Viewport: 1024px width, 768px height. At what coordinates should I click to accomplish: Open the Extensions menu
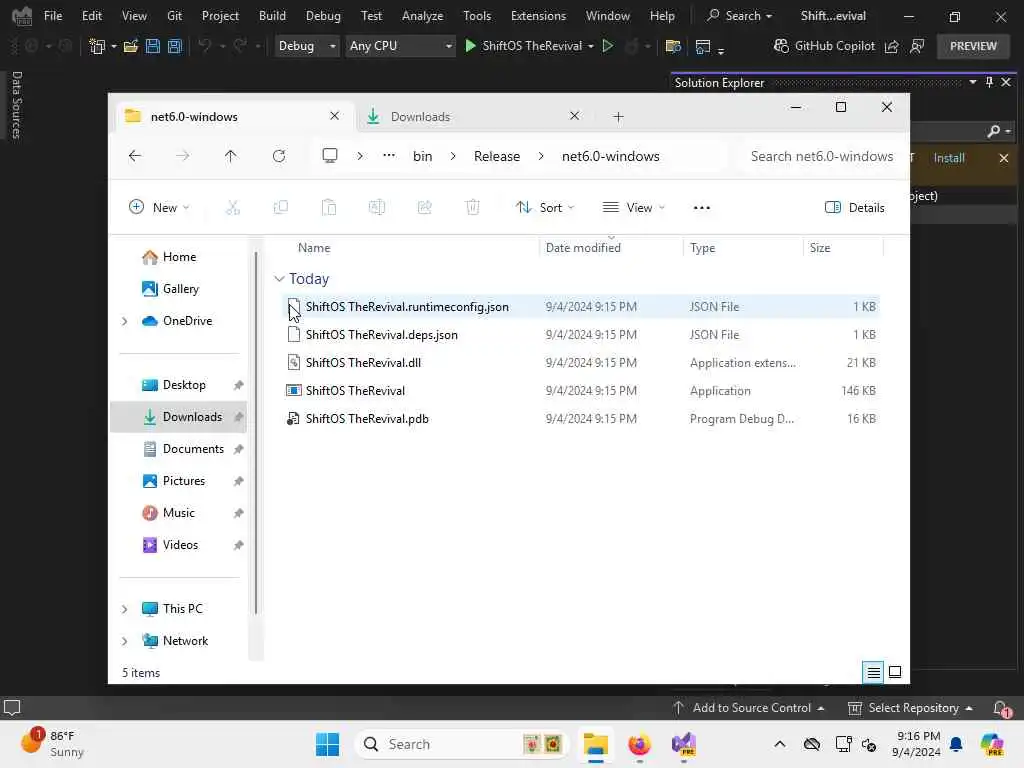538,16
